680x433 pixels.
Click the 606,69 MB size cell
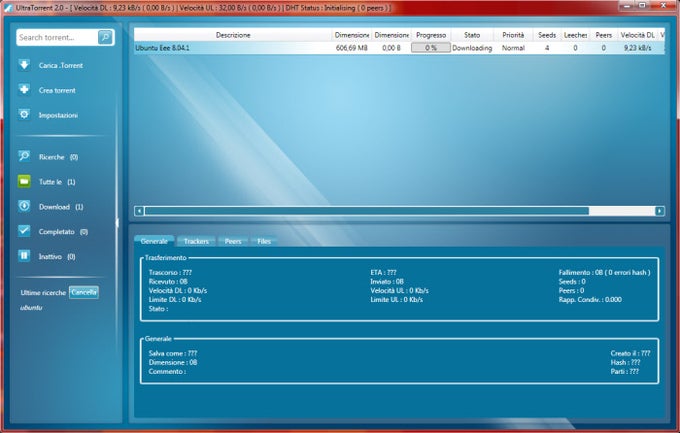[351, 48]
